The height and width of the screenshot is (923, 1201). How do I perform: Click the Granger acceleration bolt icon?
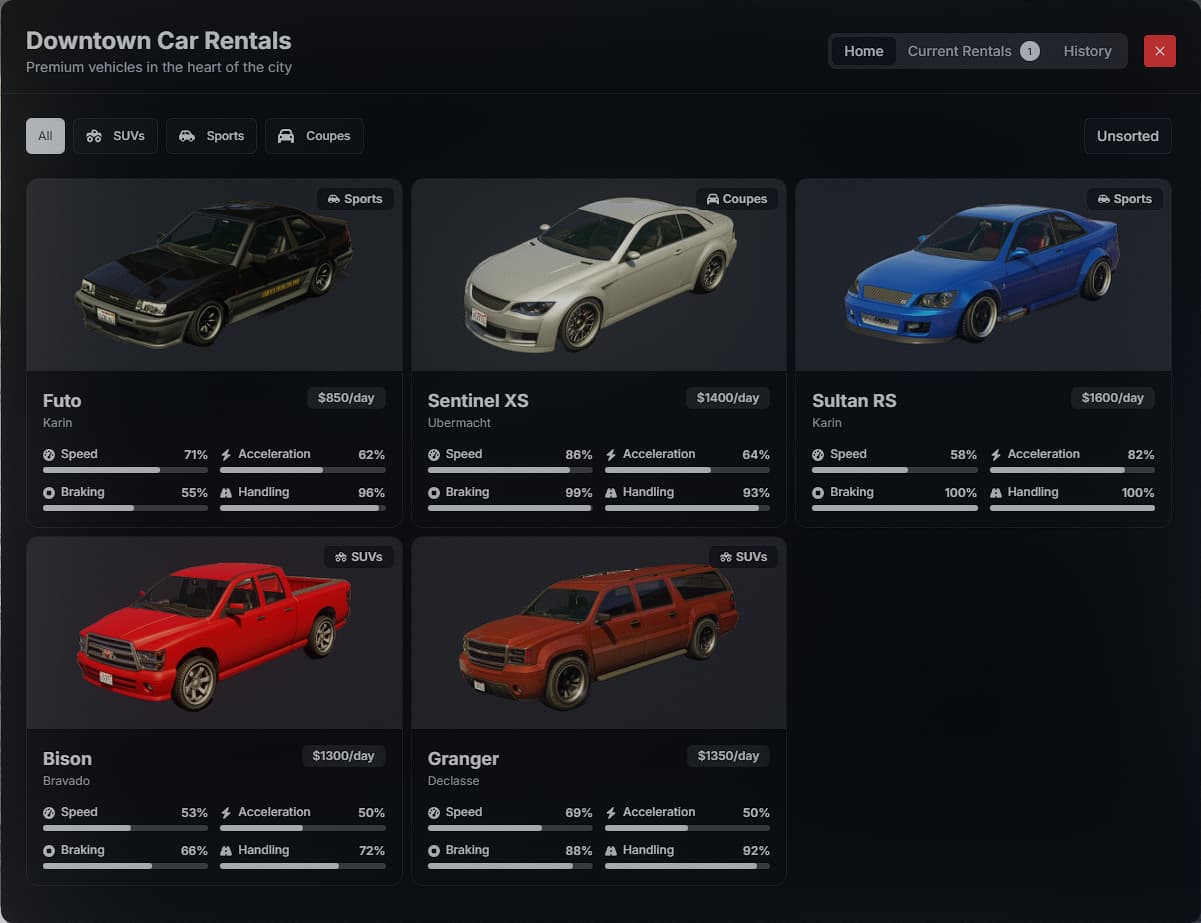[611, 813]
